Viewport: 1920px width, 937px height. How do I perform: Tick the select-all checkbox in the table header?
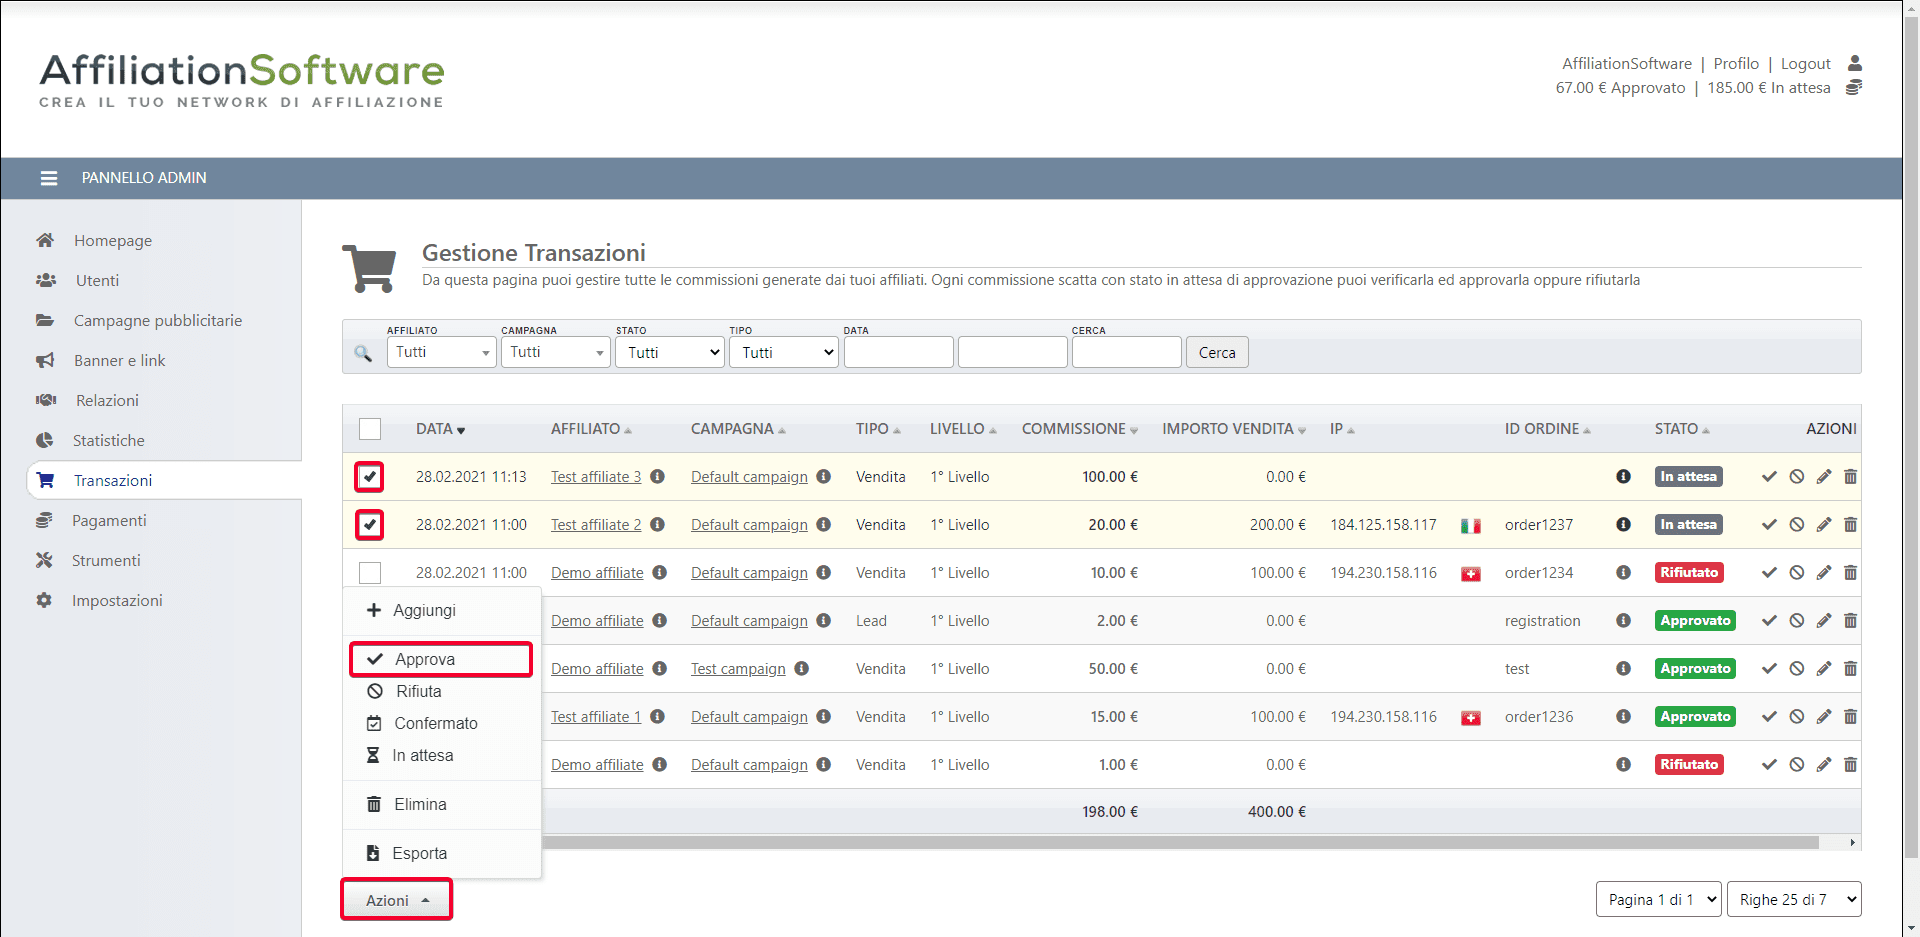pos(370,429)
